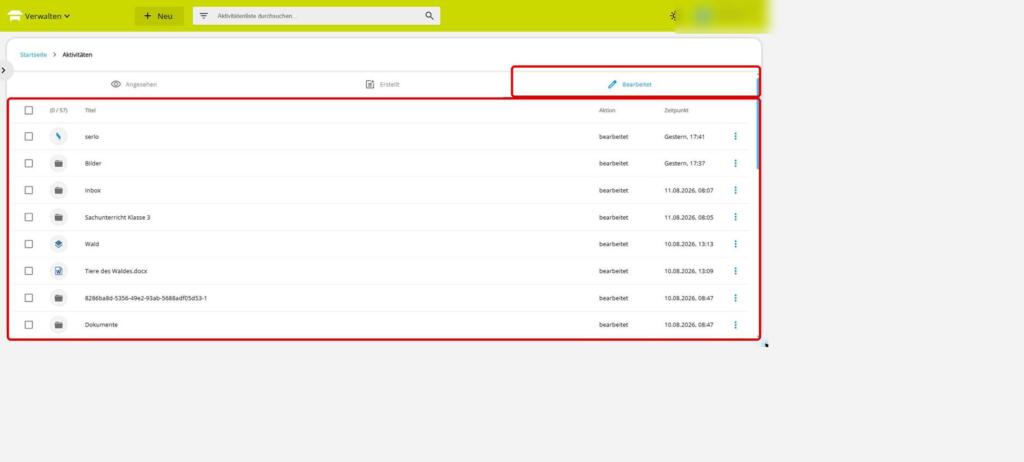Click the eye icon on Angesehen tab
Viewport: 1024px width, 462px height.
[x=116, y=84]
